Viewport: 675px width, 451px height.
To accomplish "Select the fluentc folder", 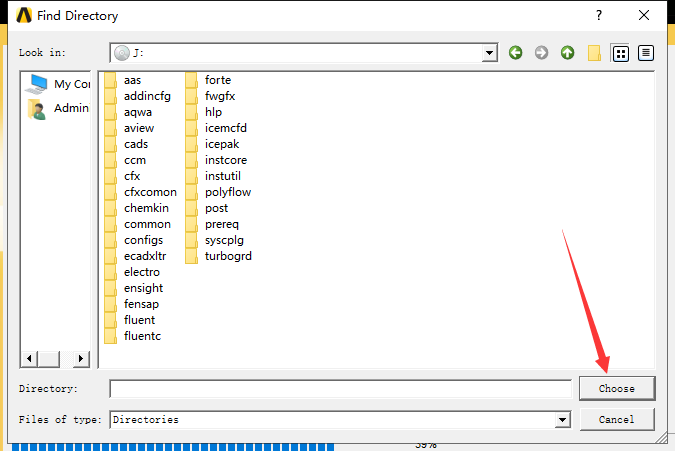I will (133, 336).
